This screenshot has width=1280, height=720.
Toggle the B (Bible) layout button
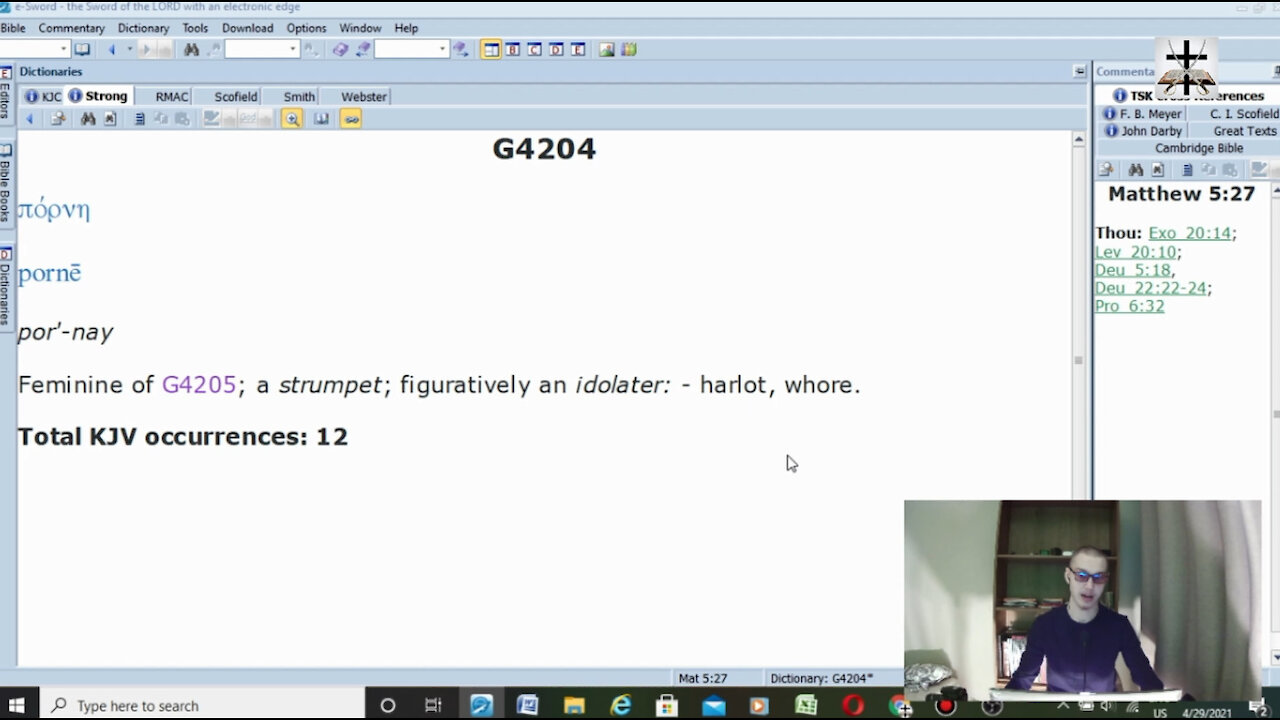click(x=513, y=49)
